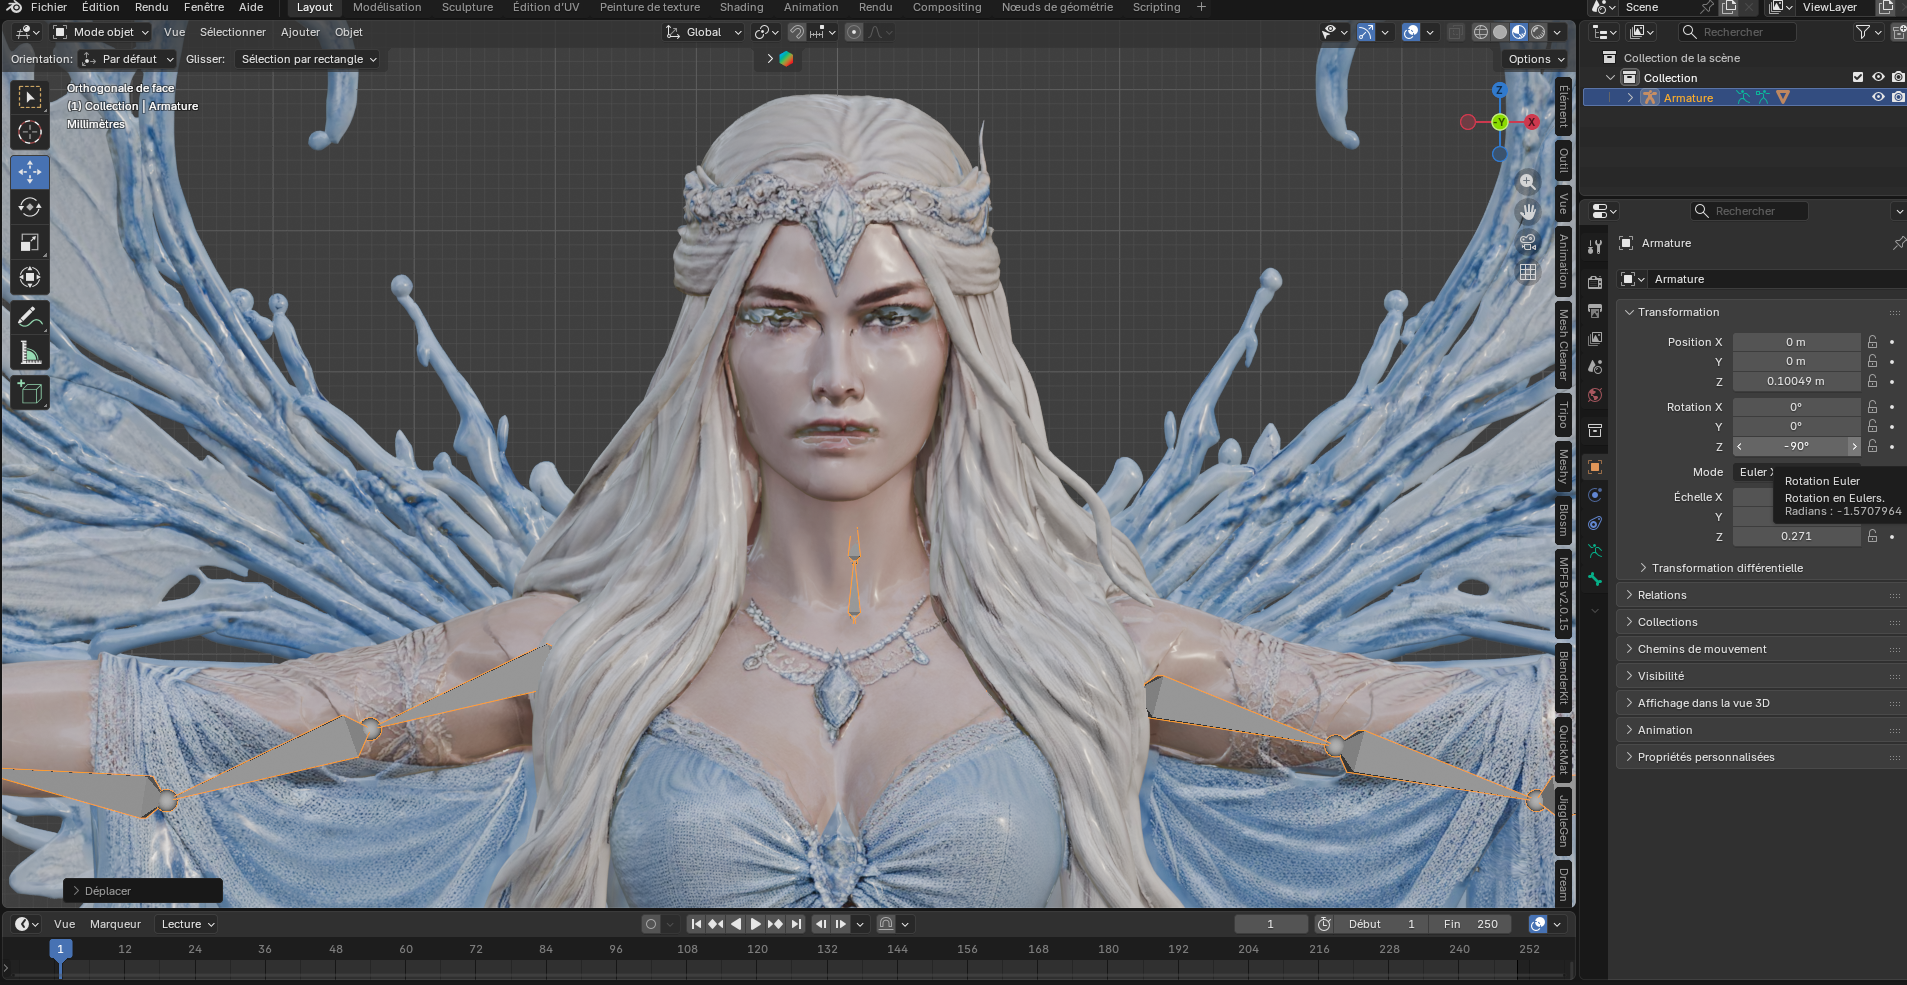Activate the 3D Cursor tool
The height and width of the screenshot is (985, 1907).
coord(30,132)
